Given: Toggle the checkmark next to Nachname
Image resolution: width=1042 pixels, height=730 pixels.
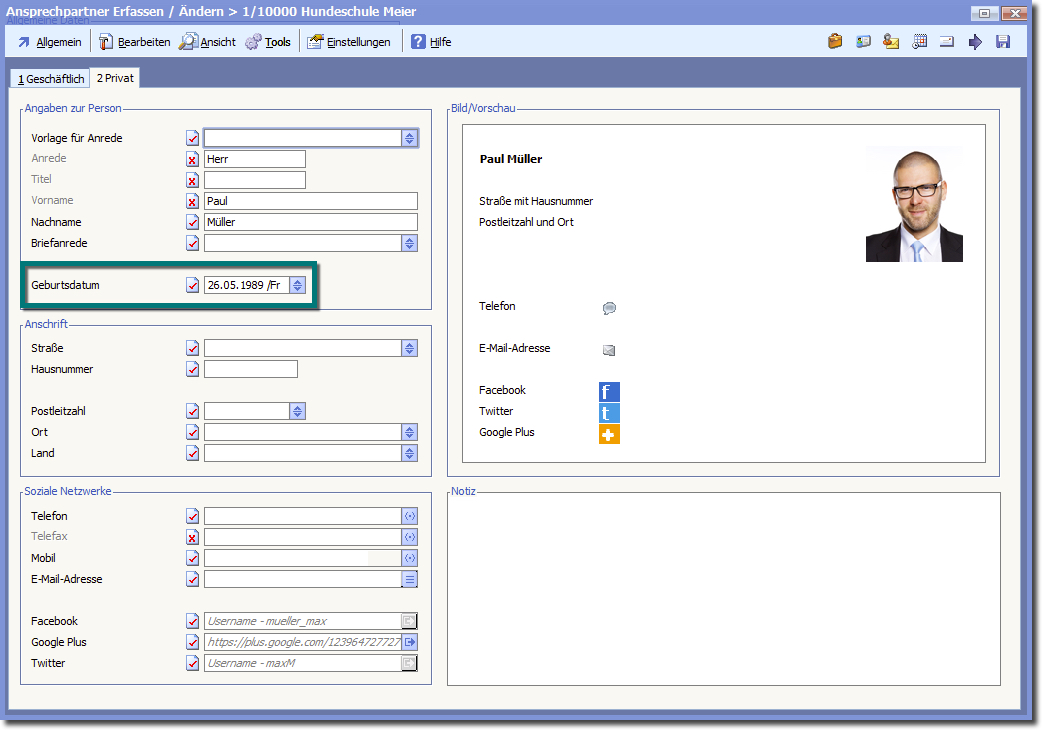Looking at the screenshot, I should (x=192, y=222).
